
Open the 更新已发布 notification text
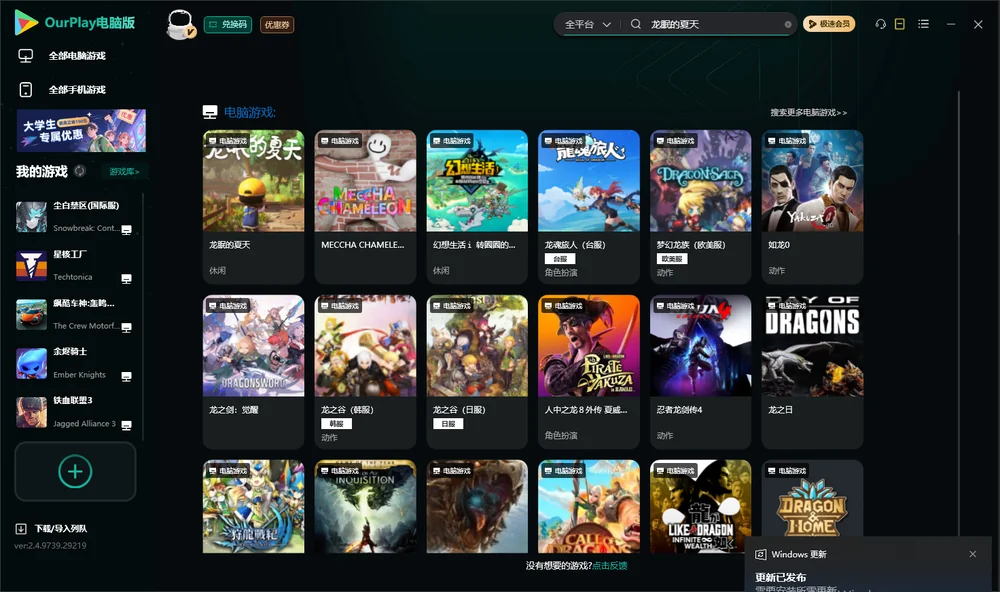coord(781,577)
